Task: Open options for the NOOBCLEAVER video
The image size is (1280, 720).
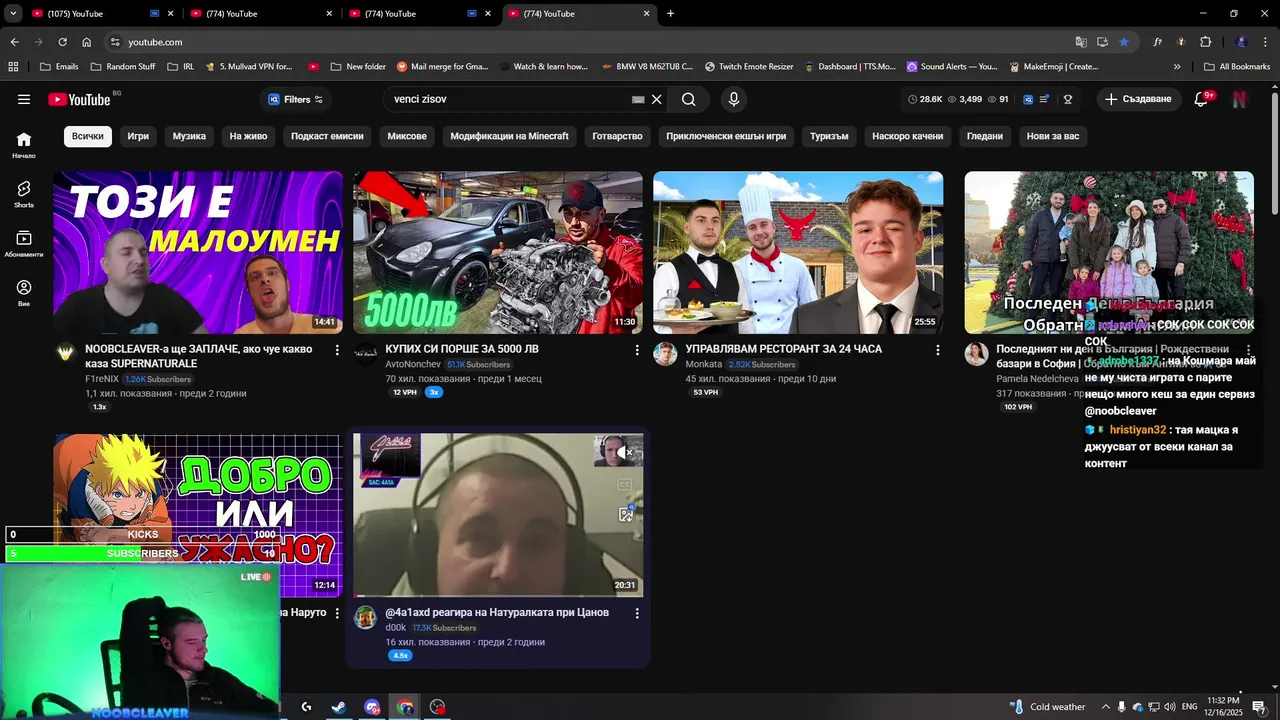Action: 337,350
